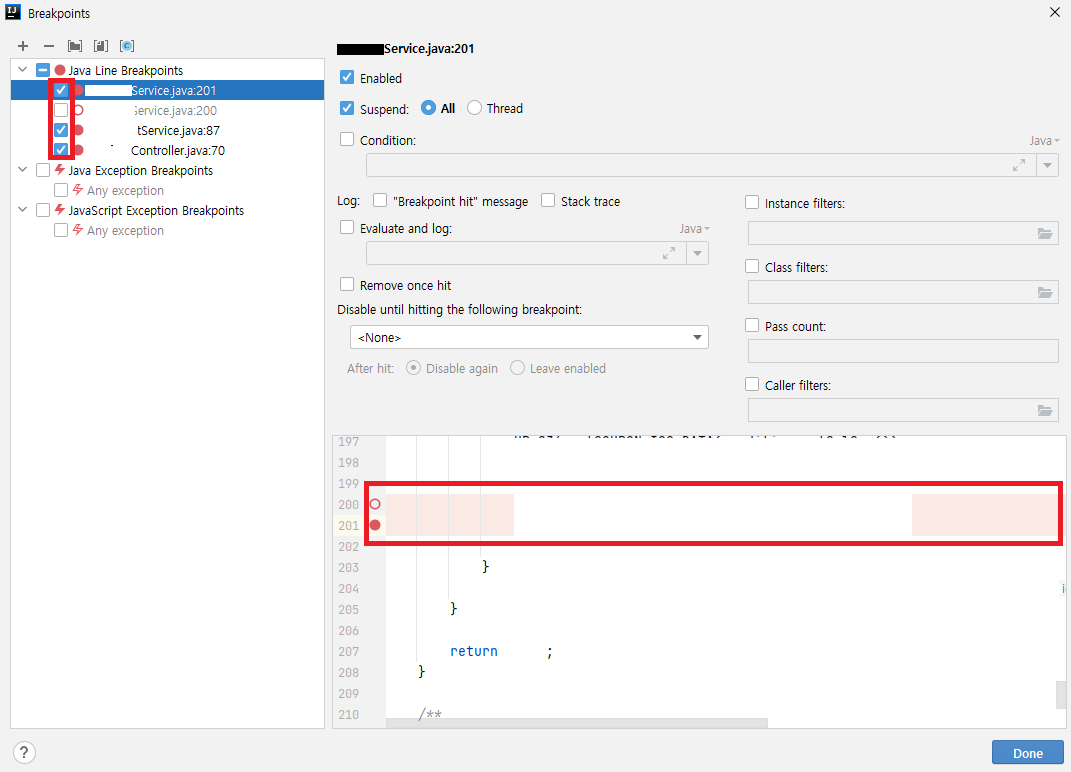Click the Done button
Viewport: 1071px width, 772px height.
pyautogui.click(x=1027, y=753)
